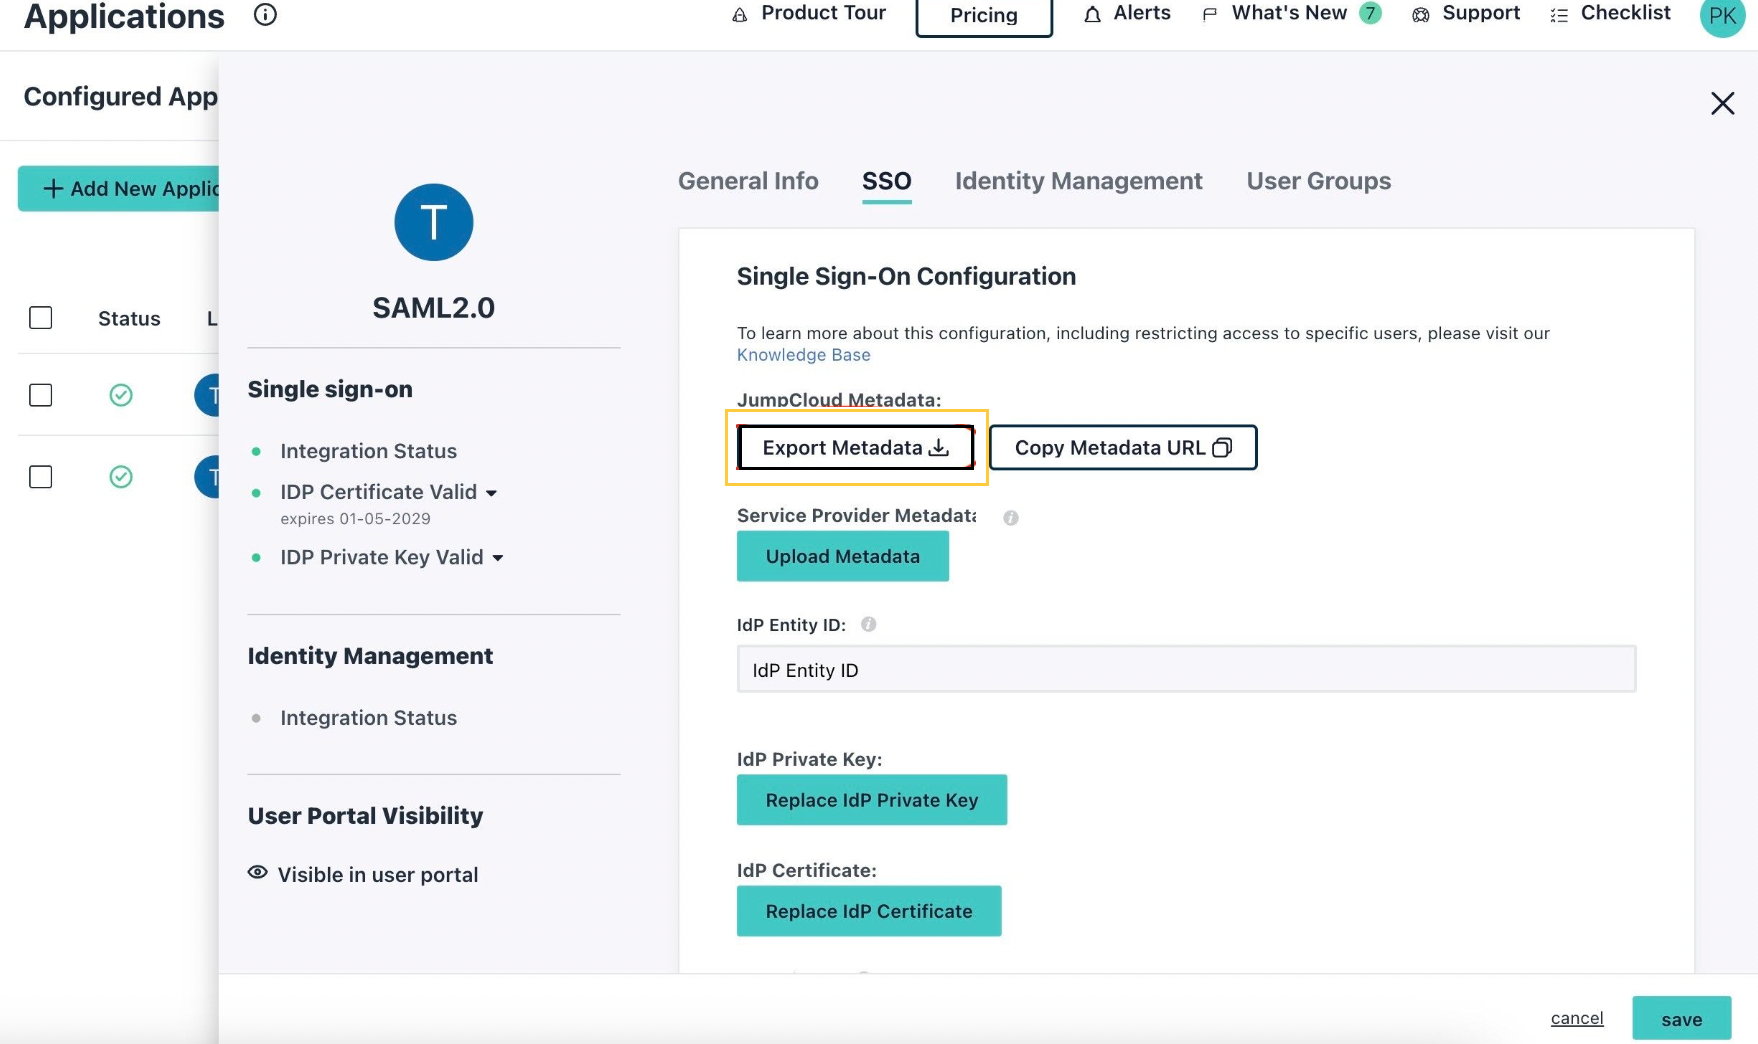Click the What's New badge showing 7
The width and height of the screenshot is (1758, 1044).
coord(1370,13)
